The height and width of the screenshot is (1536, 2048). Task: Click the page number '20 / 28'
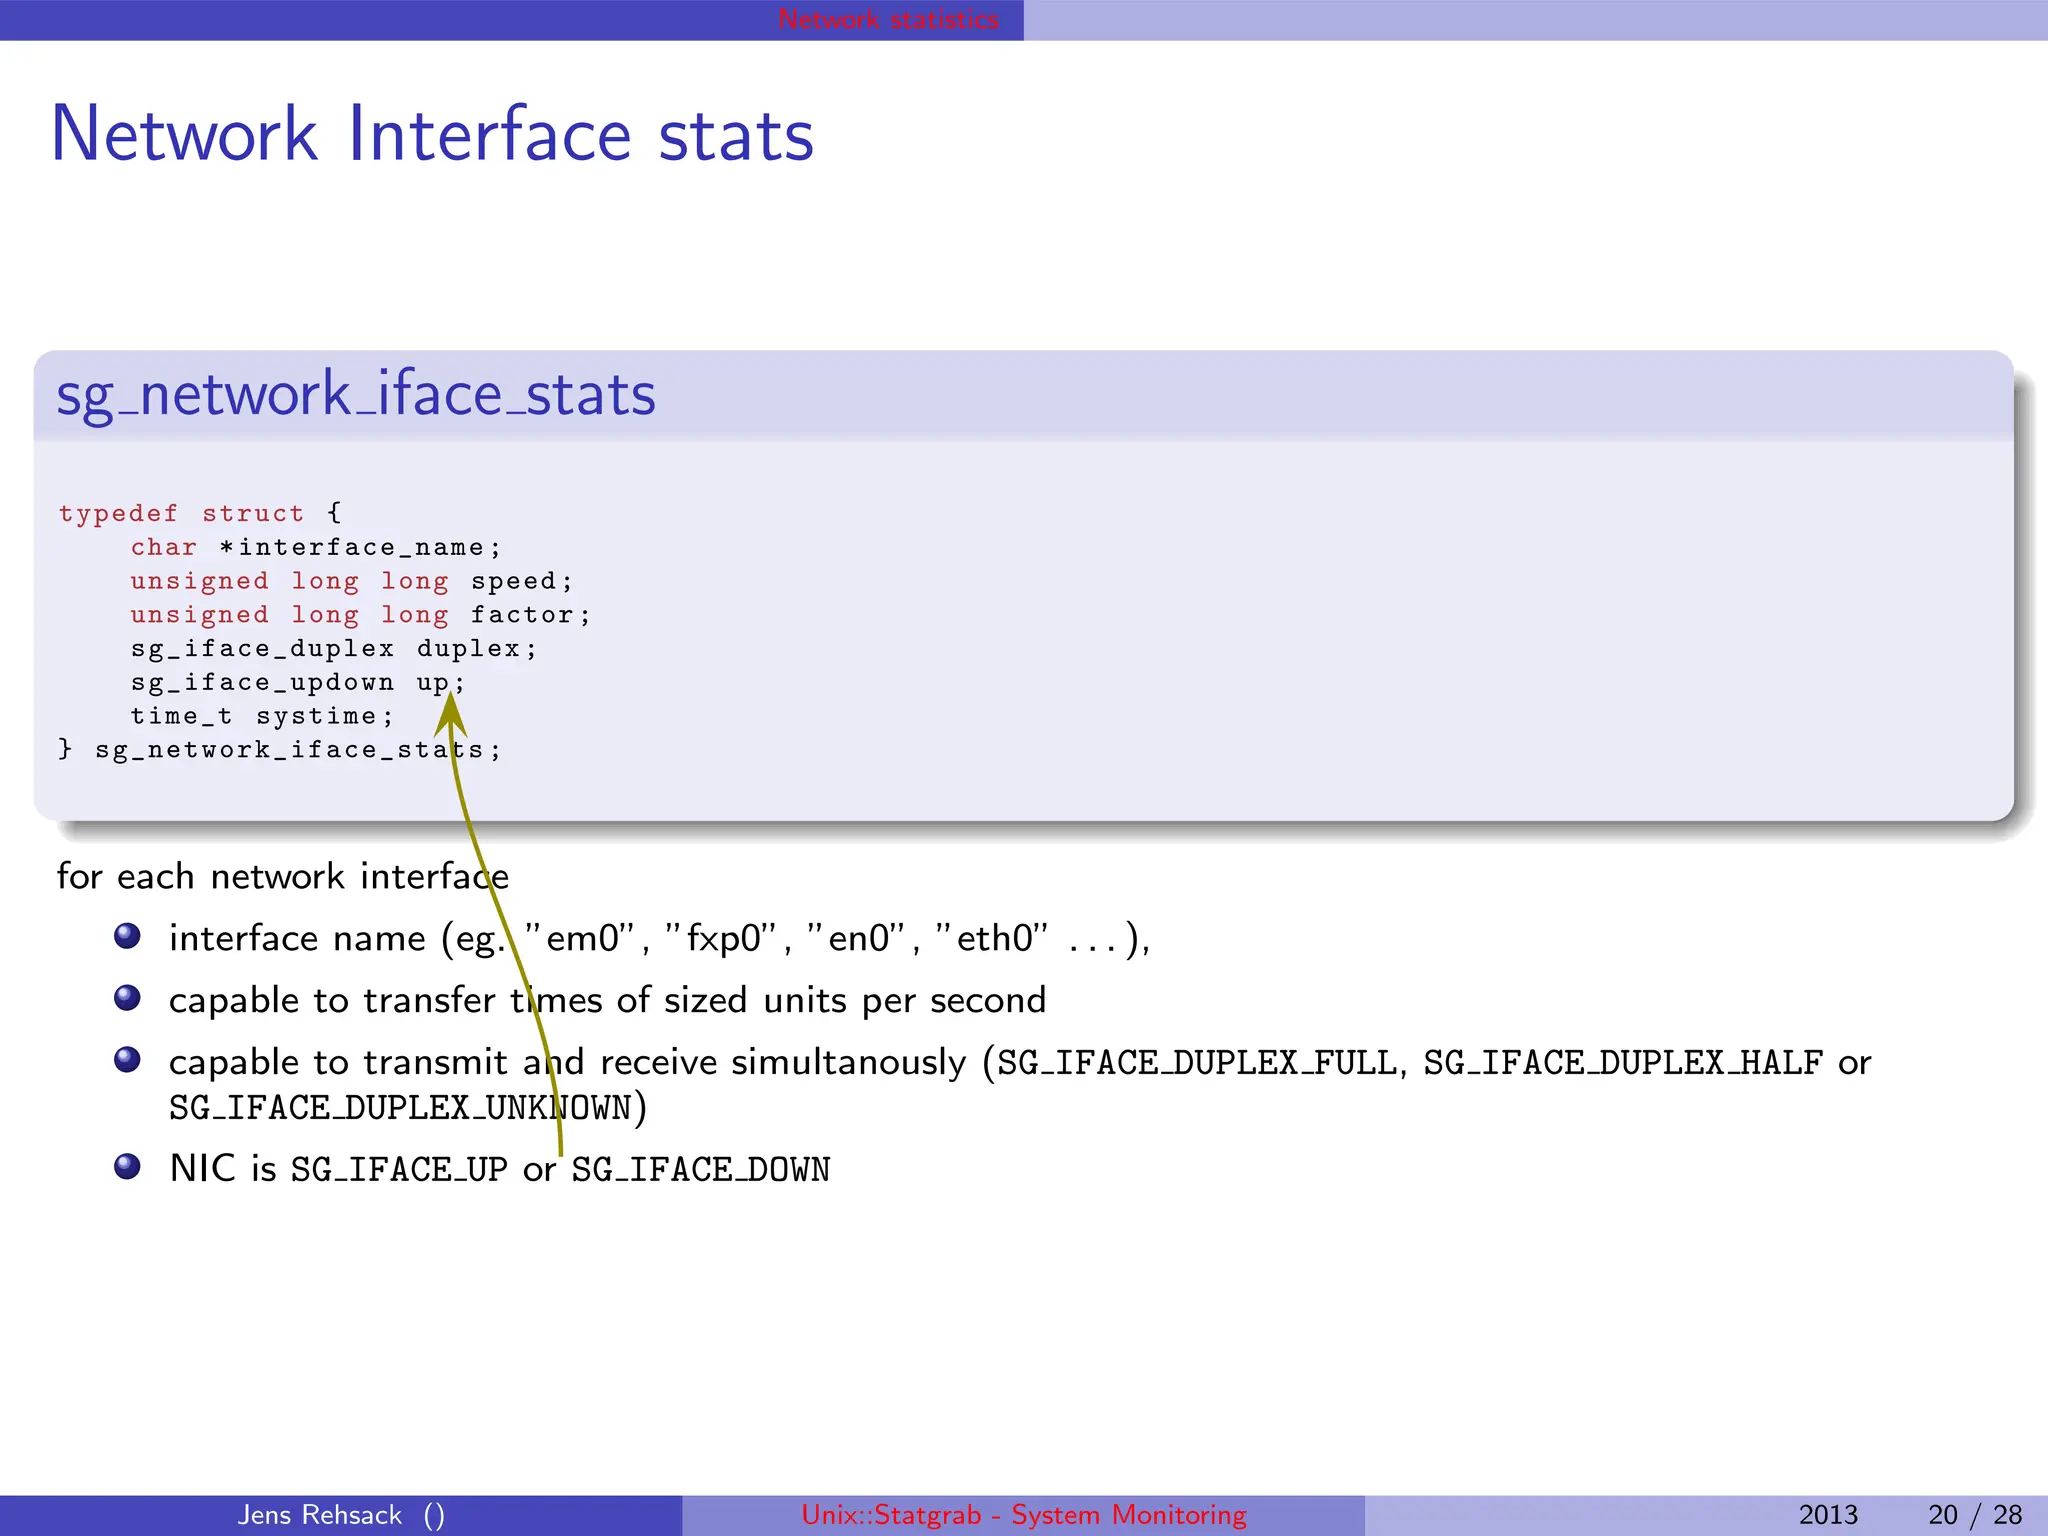(1975, 1514)
